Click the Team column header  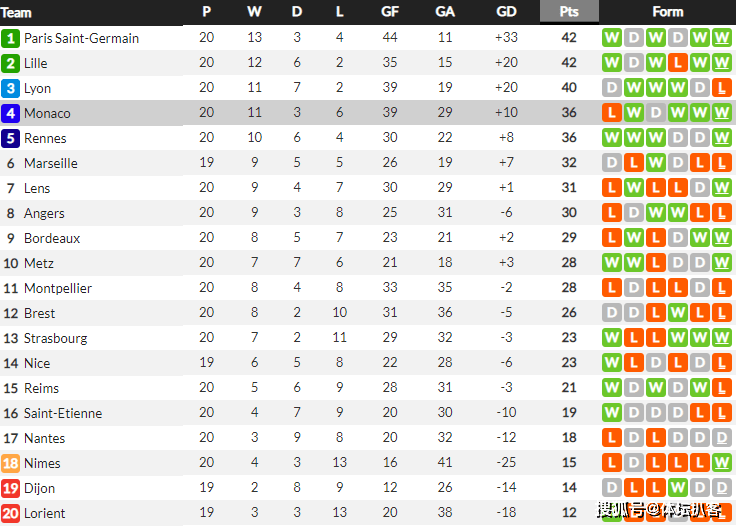pyautogui.click(x=16, y=12)
